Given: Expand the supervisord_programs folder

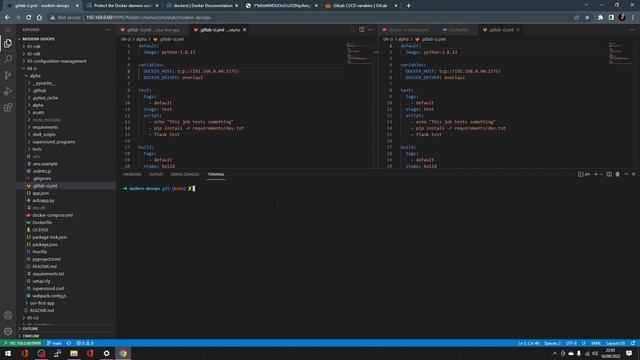Looking at the screenshot, I should pyautogui.click(x=53, y=142).
